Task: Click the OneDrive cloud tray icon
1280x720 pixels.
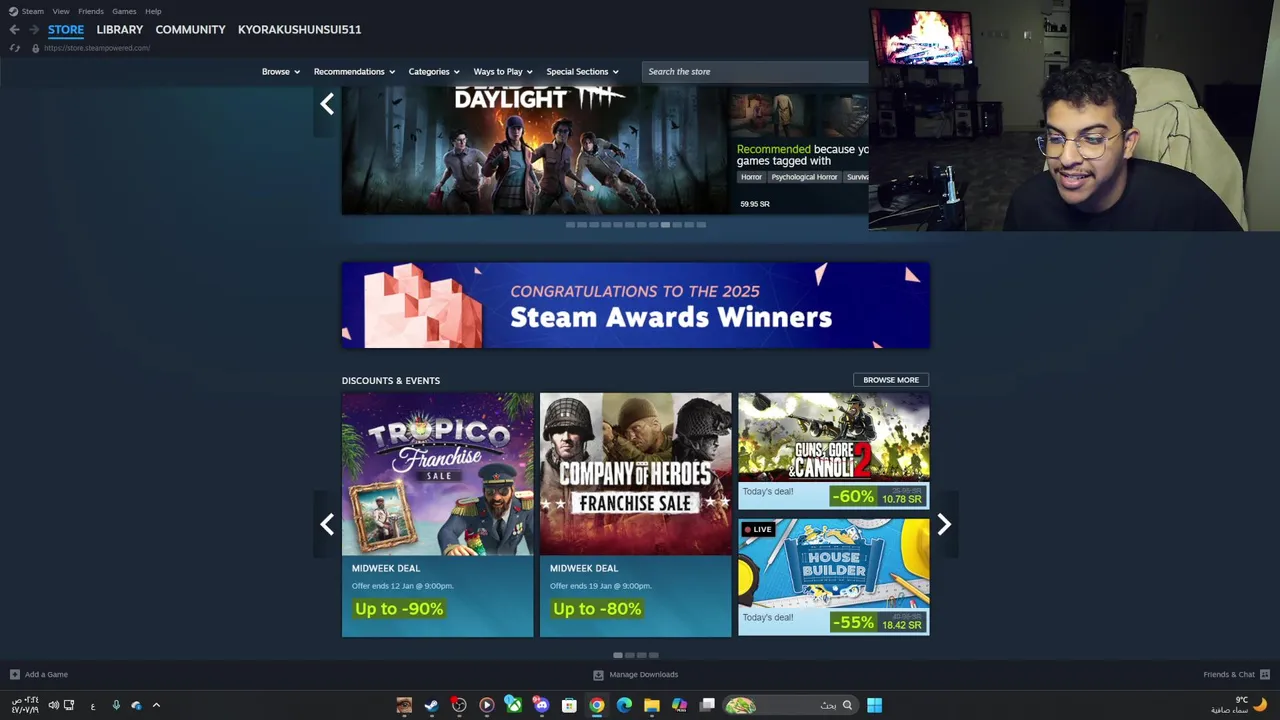Action: click(x=136, y=705)
